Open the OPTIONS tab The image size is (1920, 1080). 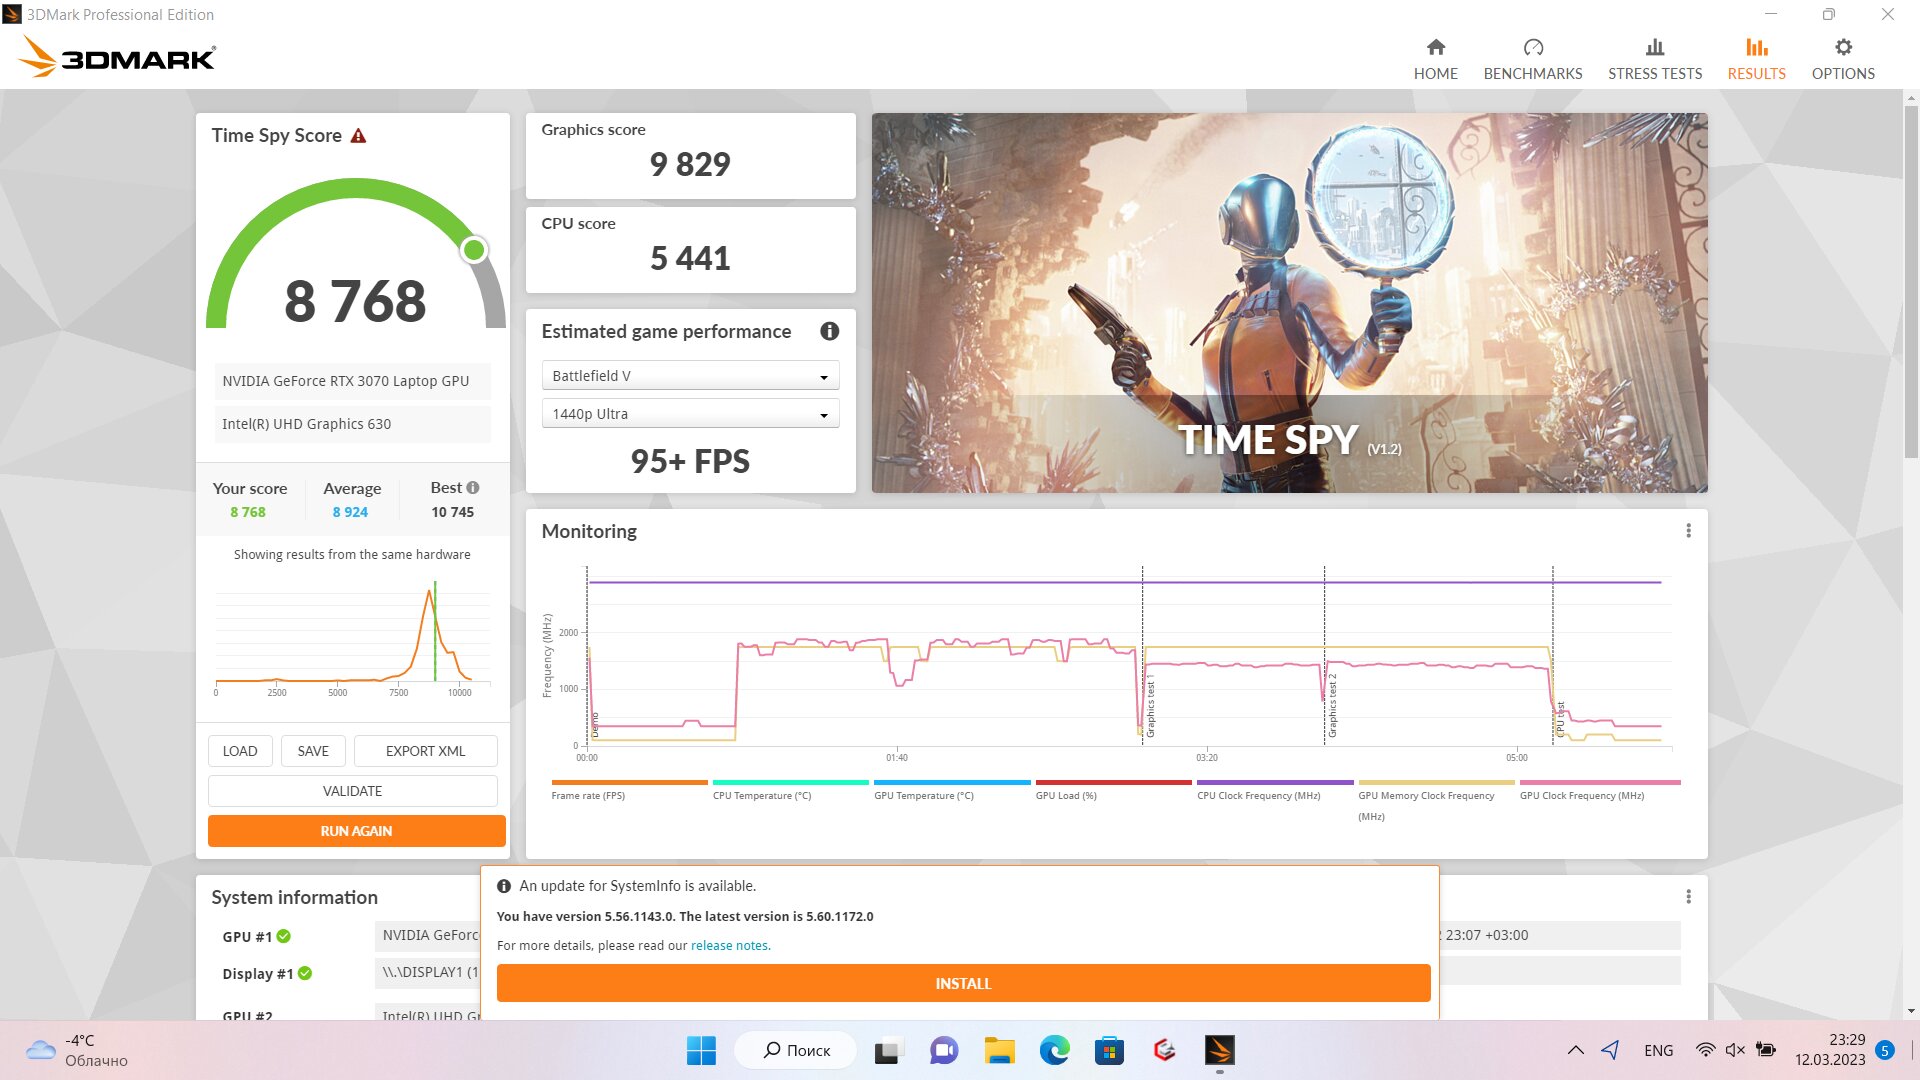pos(1842,59)
